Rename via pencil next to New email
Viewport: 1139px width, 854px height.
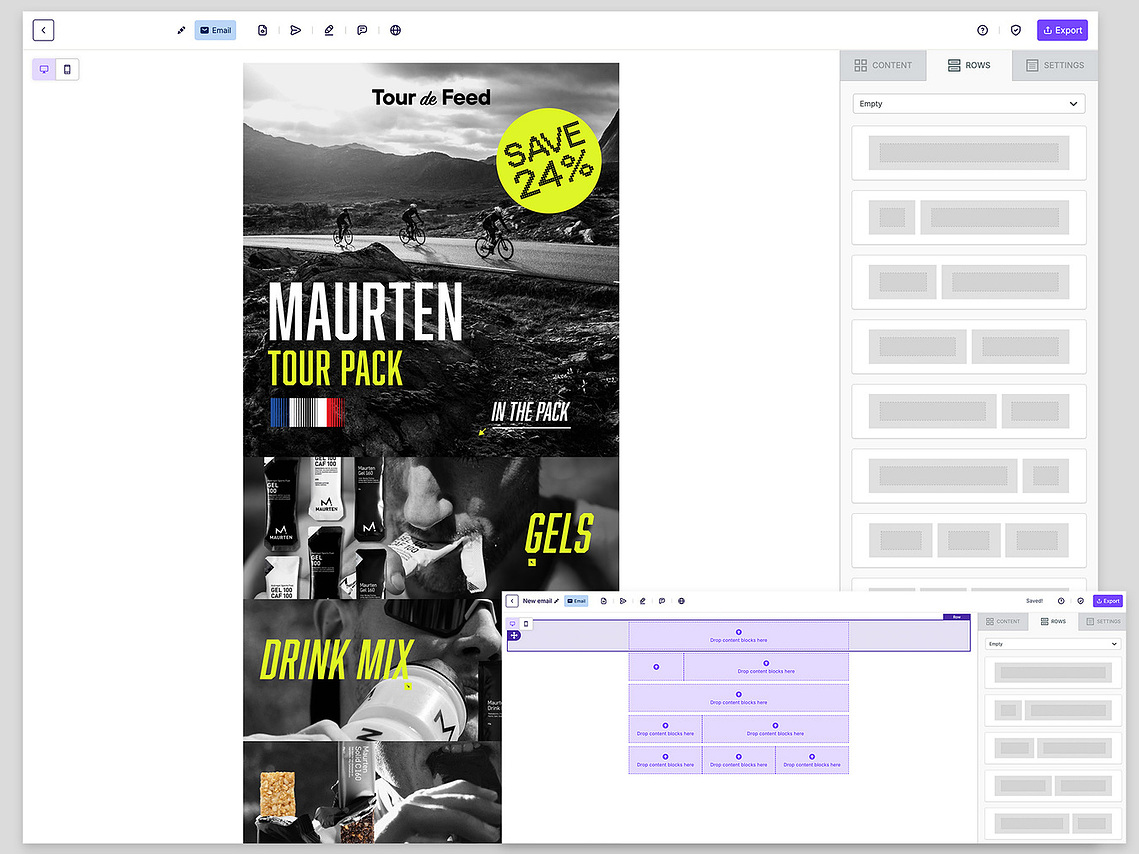pos(557,601)
